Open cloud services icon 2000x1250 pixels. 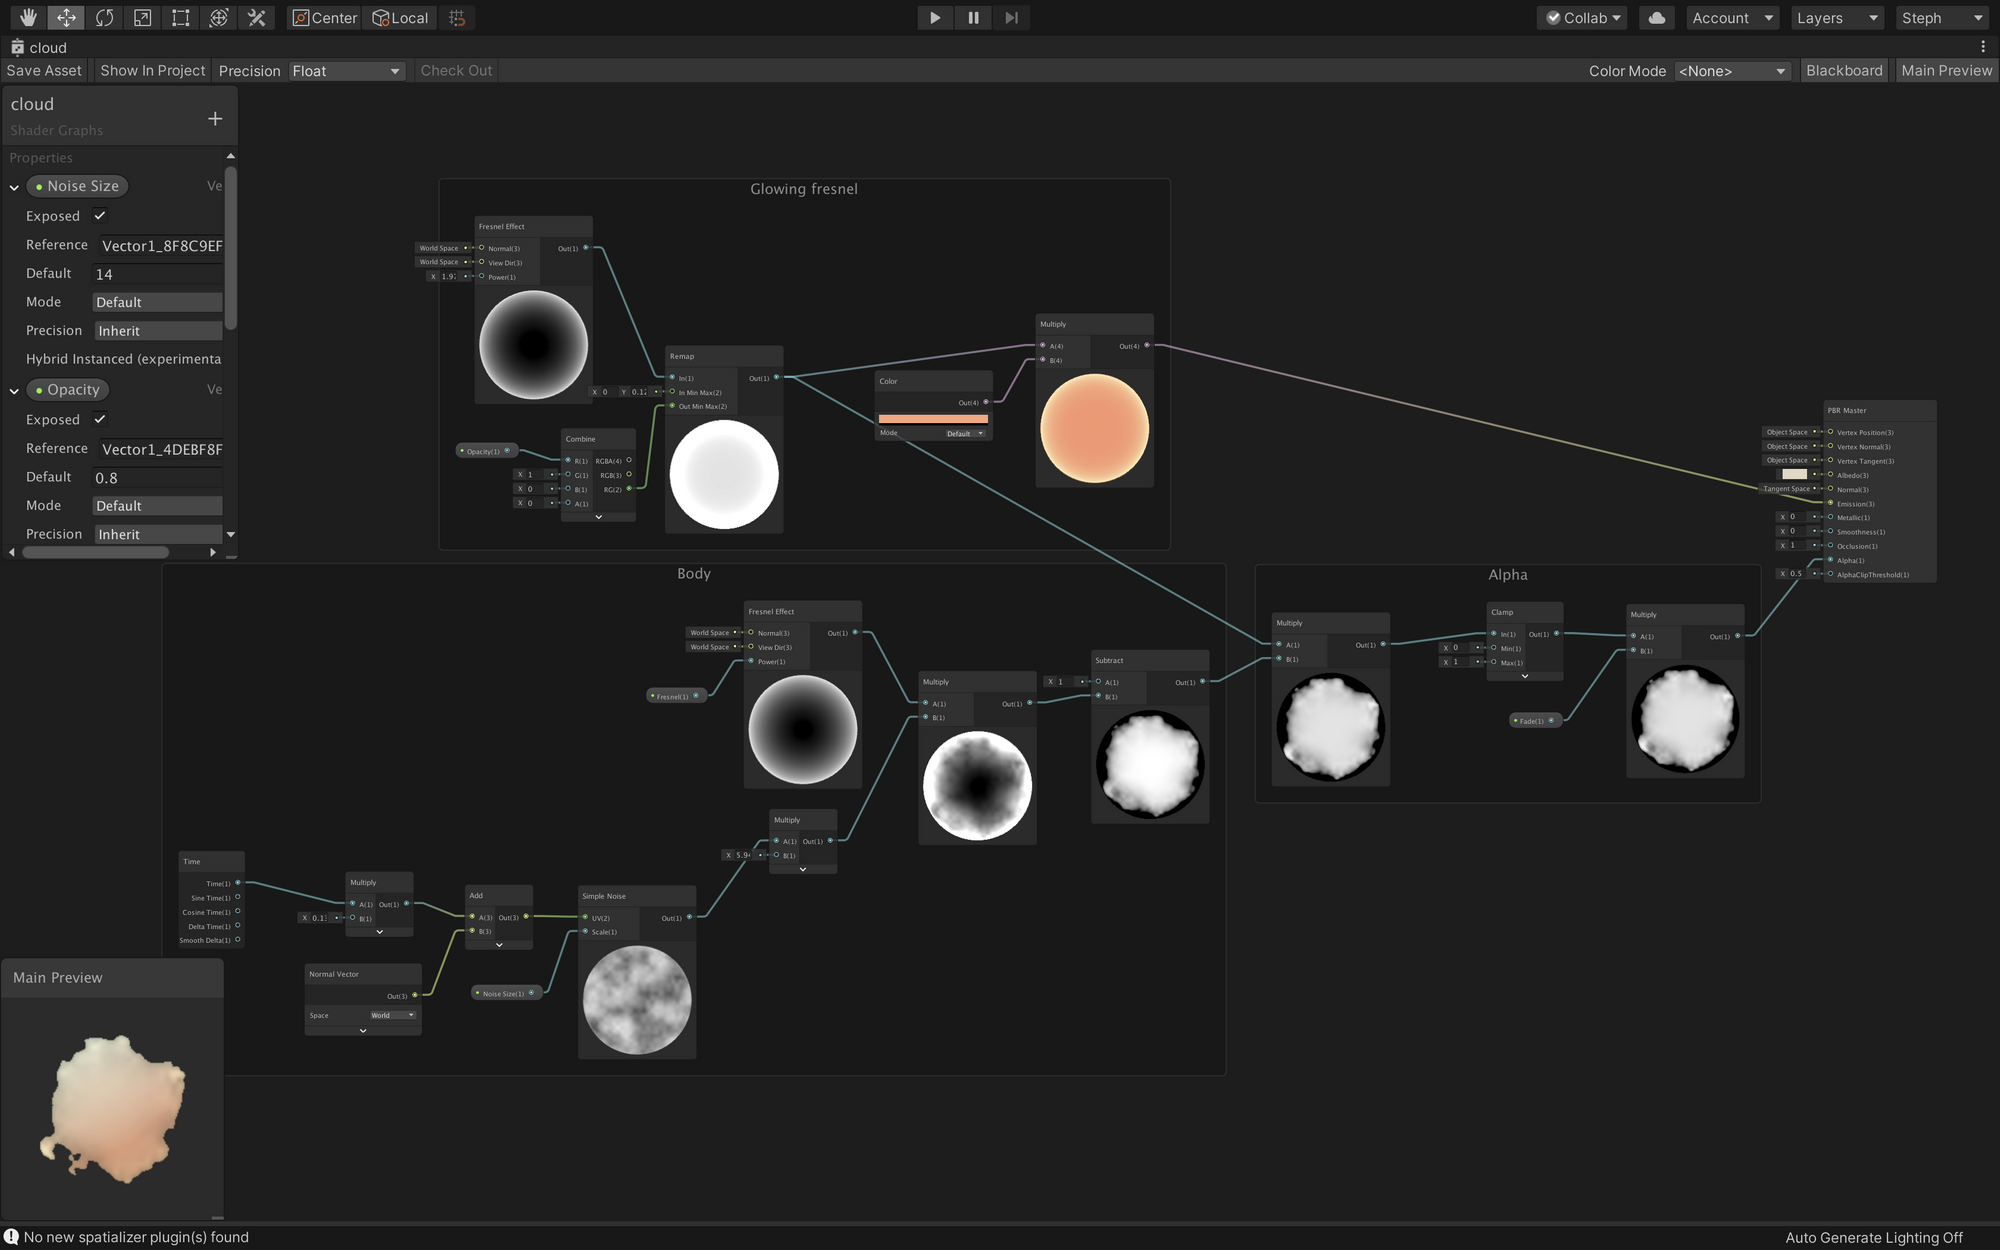tap(1657, 18)
